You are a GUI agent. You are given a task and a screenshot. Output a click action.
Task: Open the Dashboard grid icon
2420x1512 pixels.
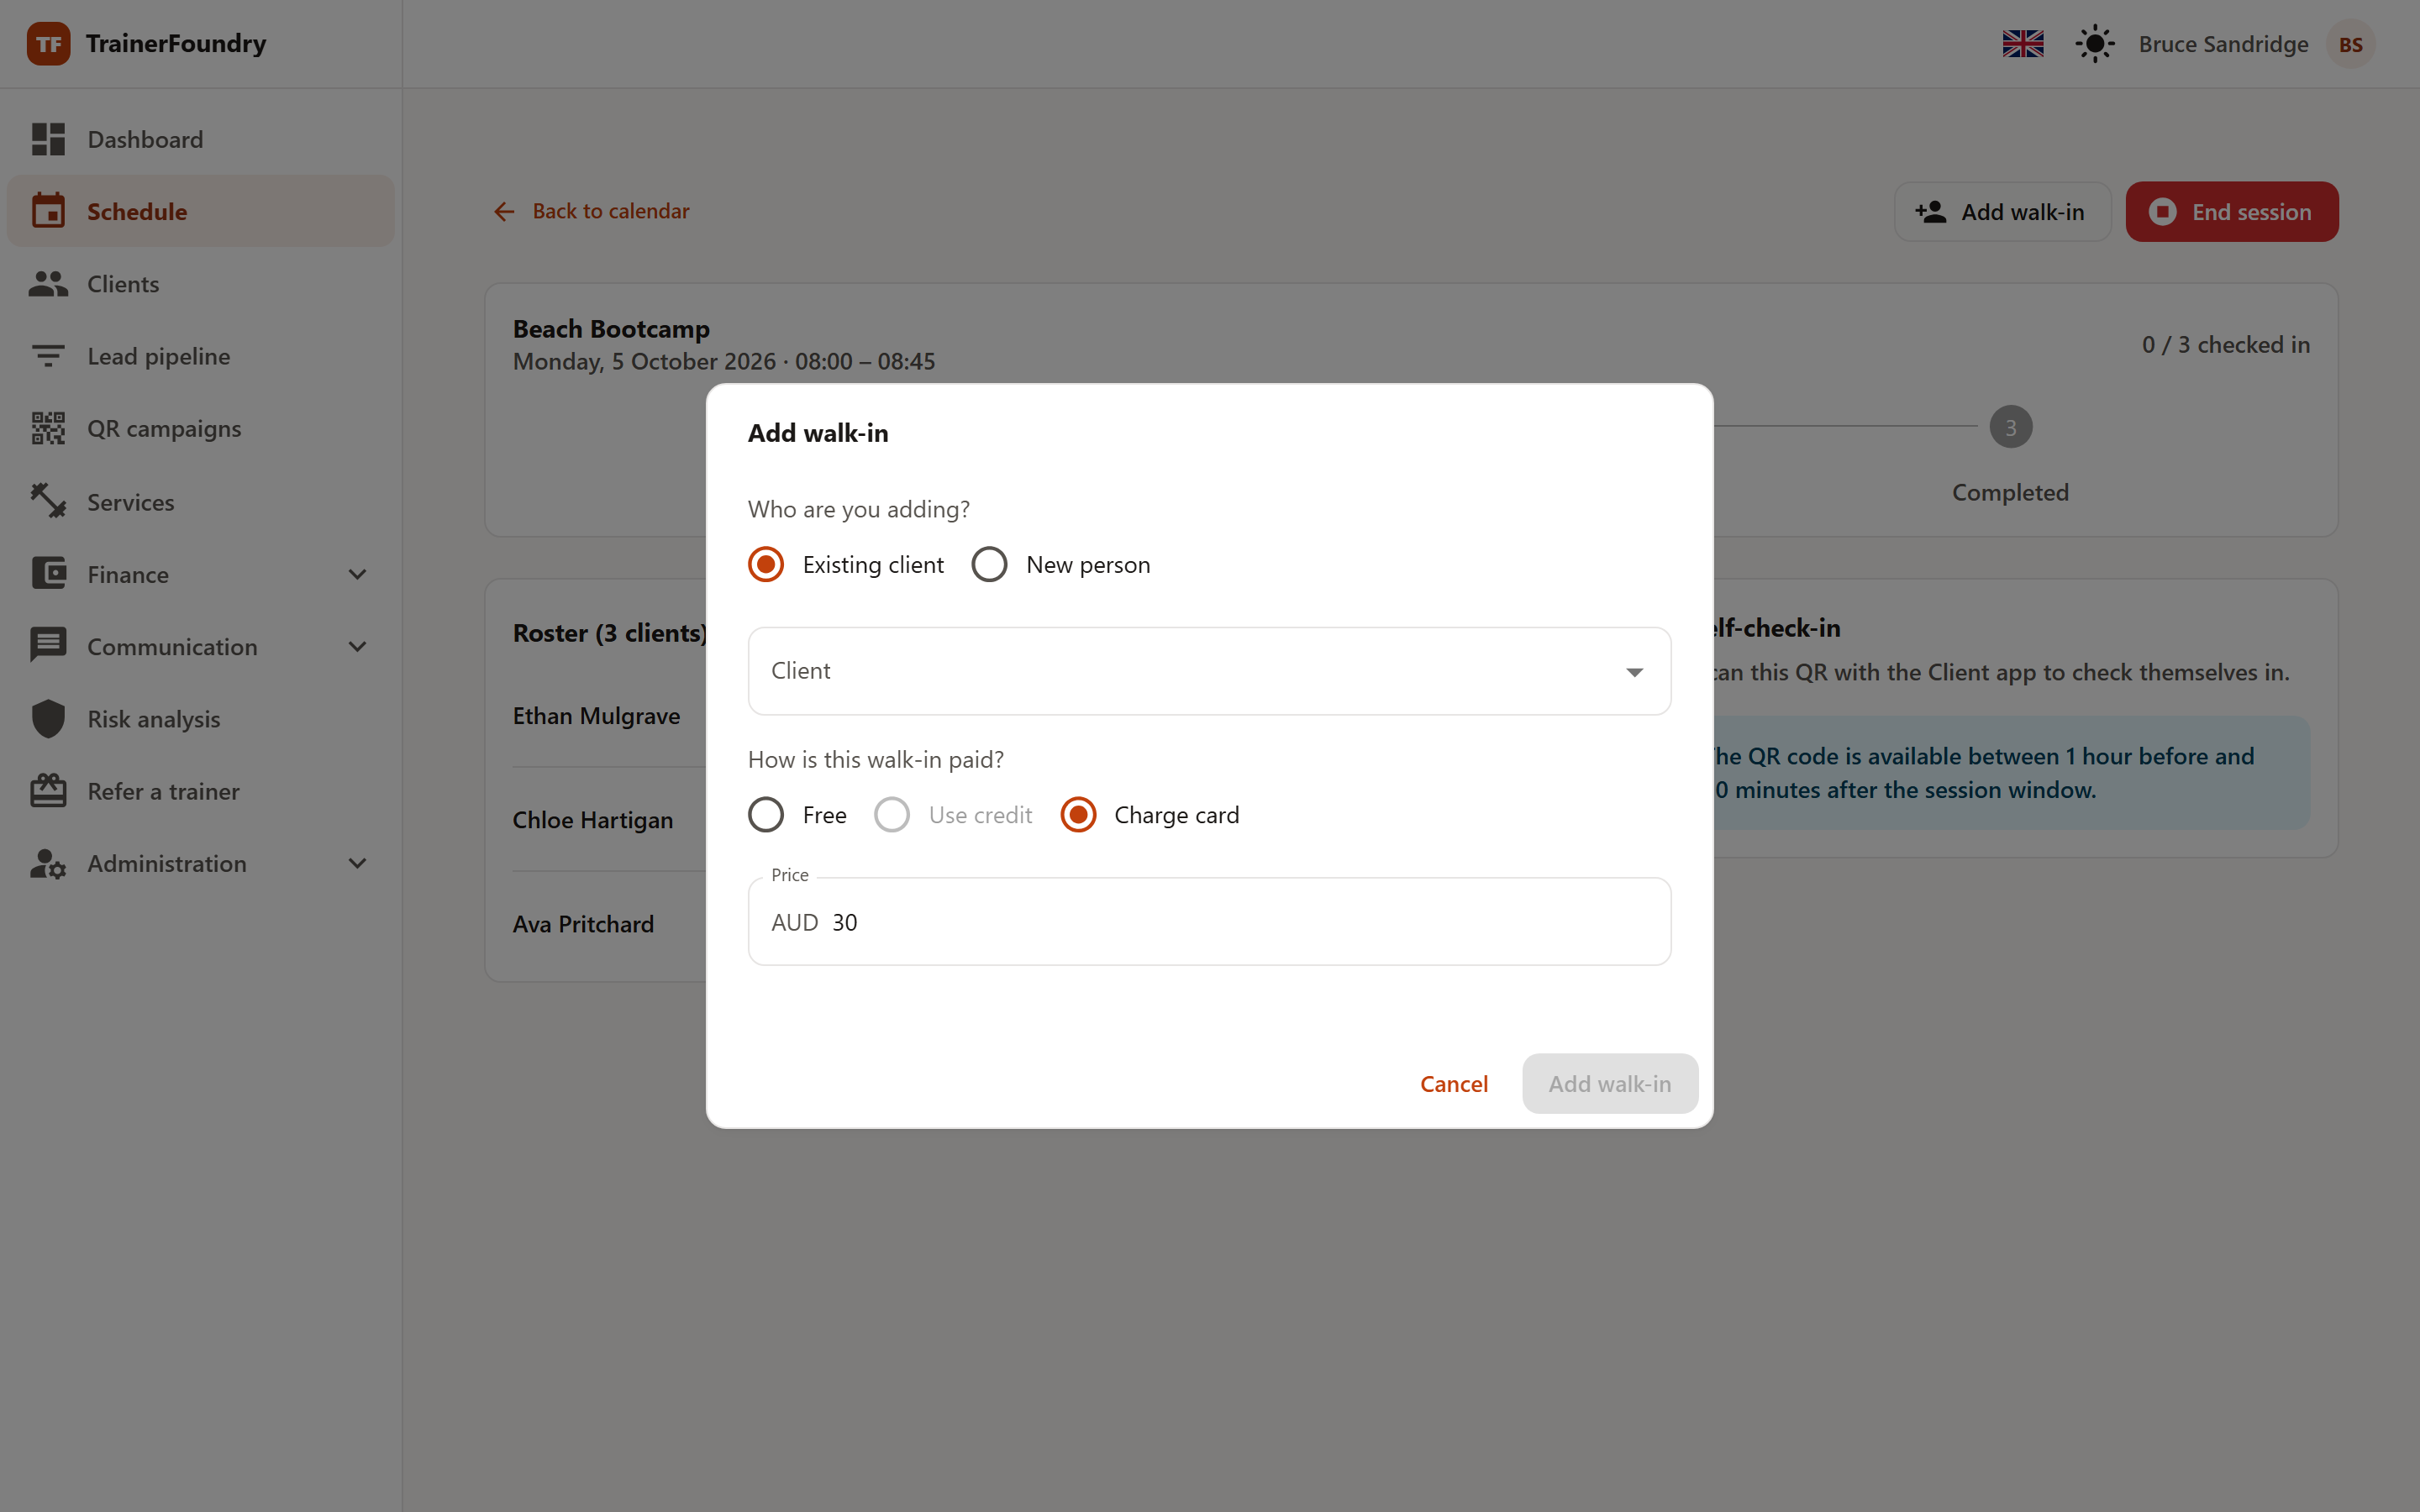[x=48, y=139]
